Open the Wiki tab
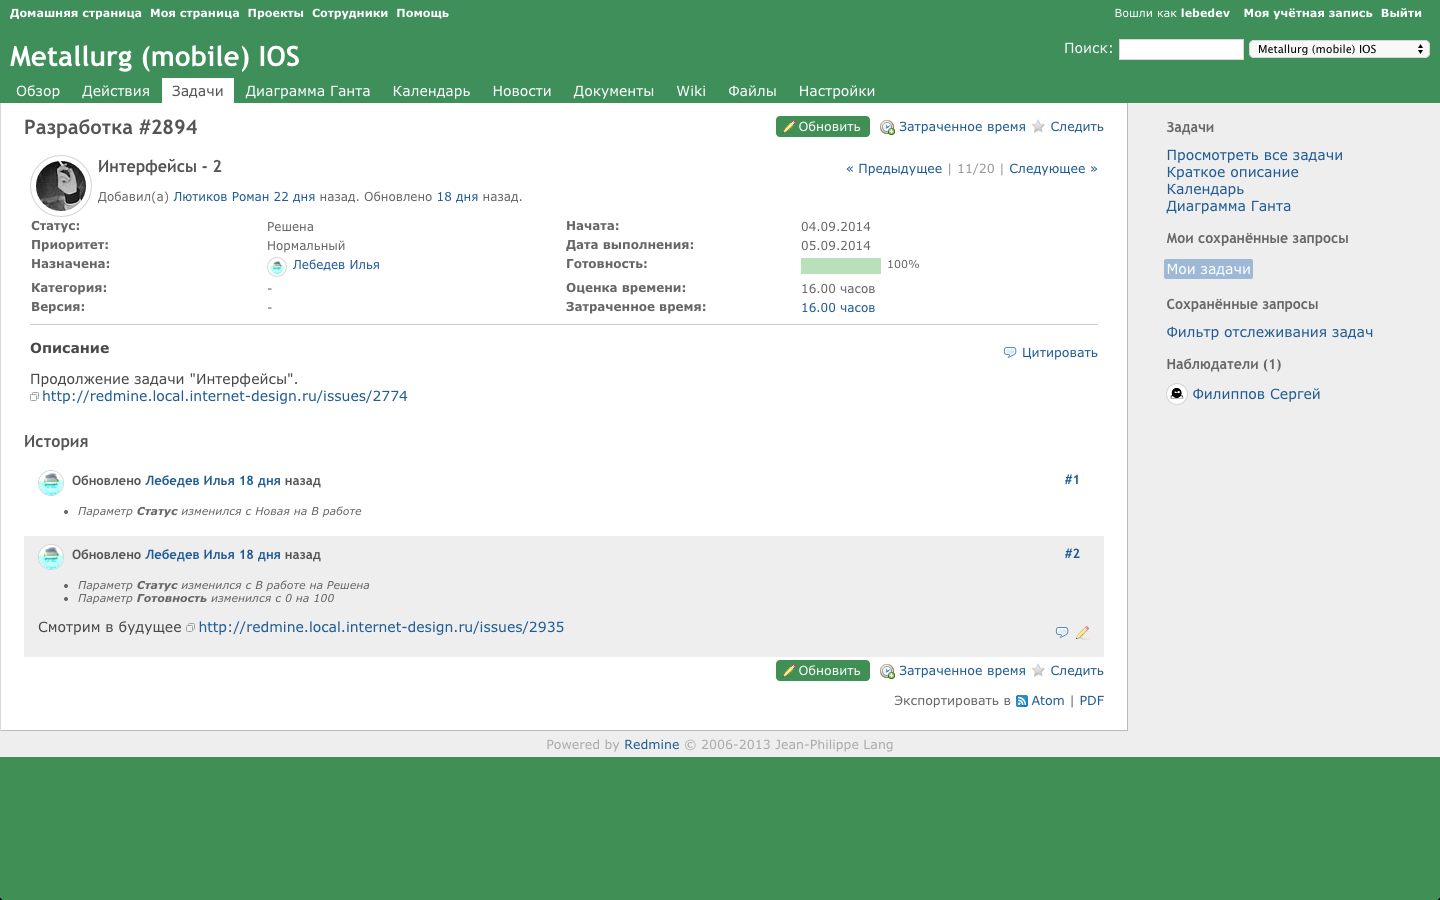This screenshot has height=900, width=1440. click(691, 91)
